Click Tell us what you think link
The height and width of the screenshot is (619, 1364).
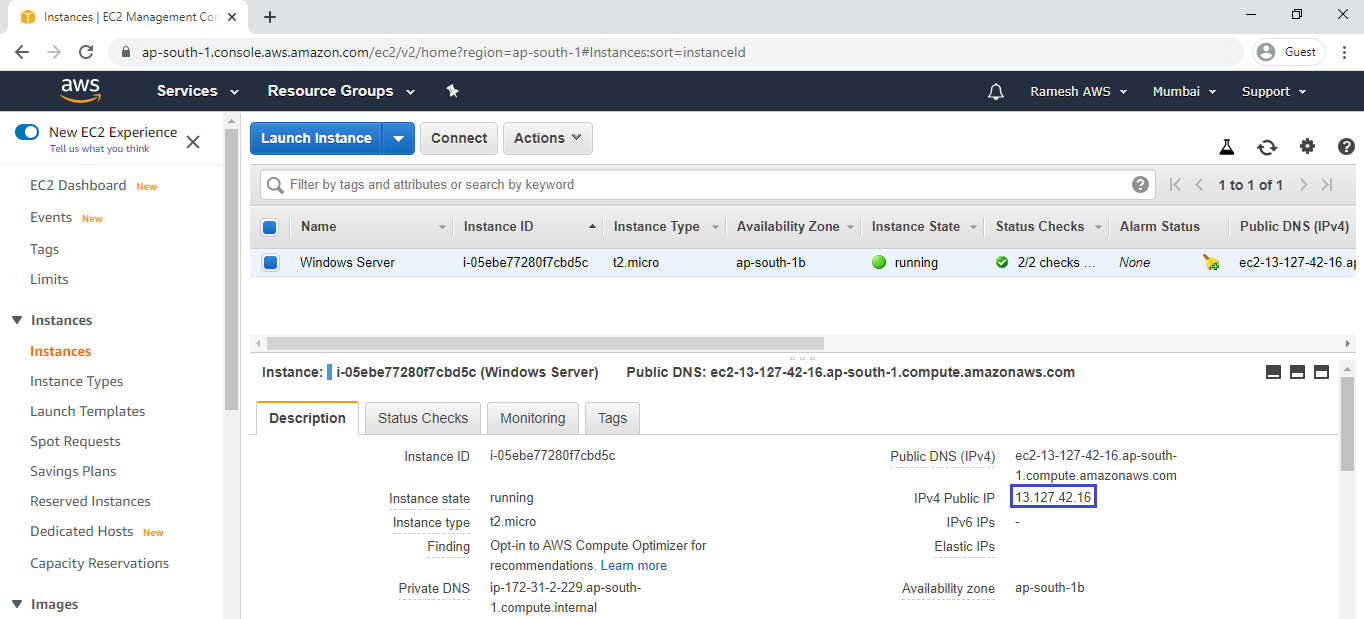tap(99, 149)
